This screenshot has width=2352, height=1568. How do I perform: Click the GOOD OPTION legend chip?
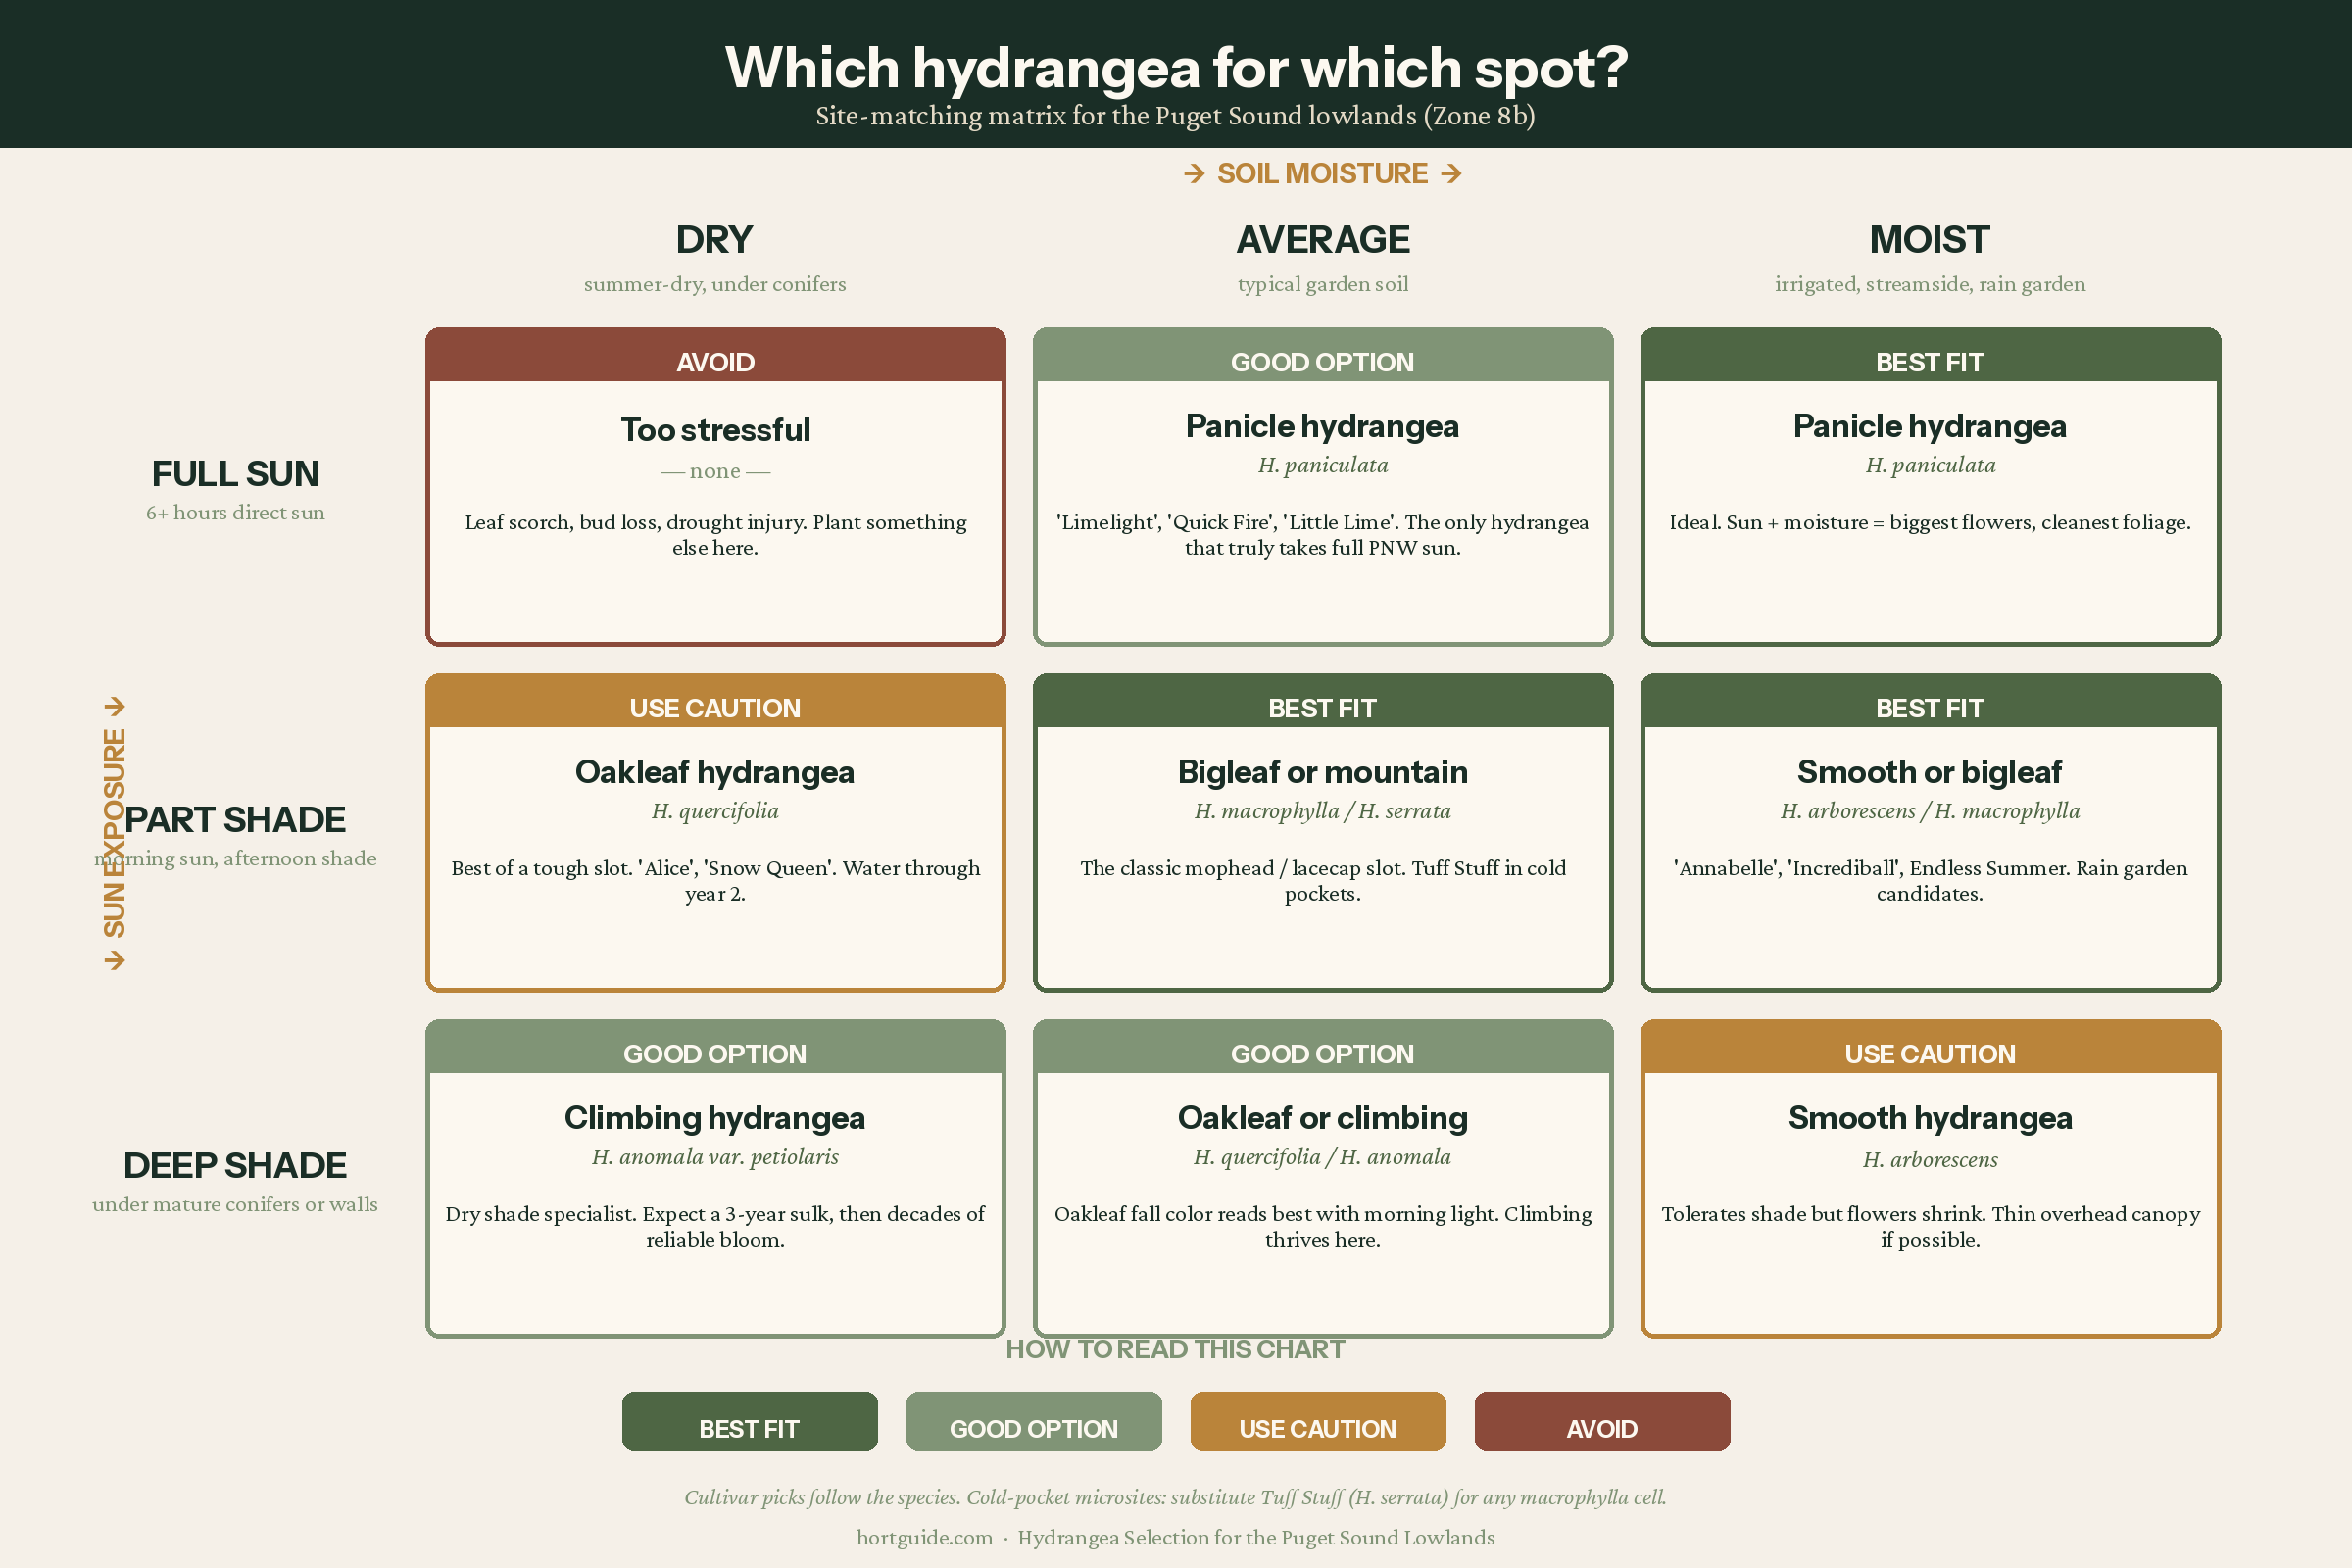pos(1033,1421)
